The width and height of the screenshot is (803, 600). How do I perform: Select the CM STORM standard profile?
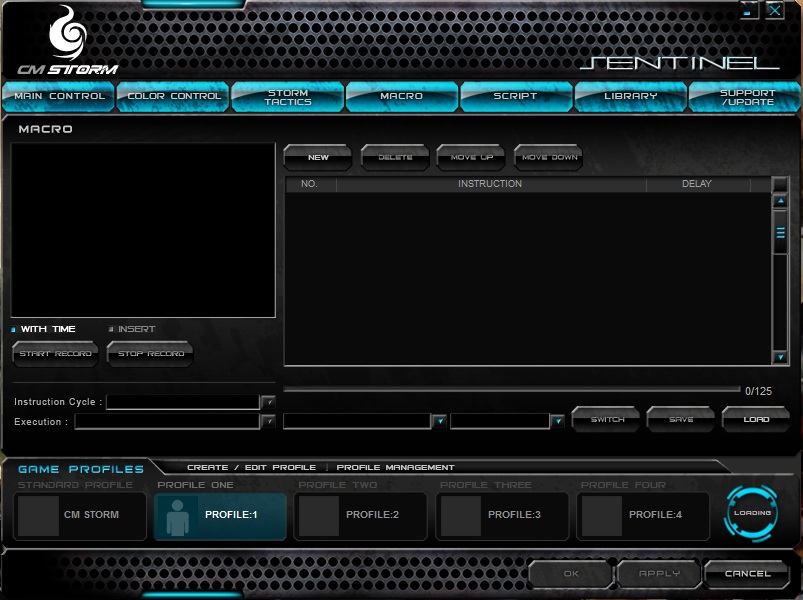click(x=80, y=516)
